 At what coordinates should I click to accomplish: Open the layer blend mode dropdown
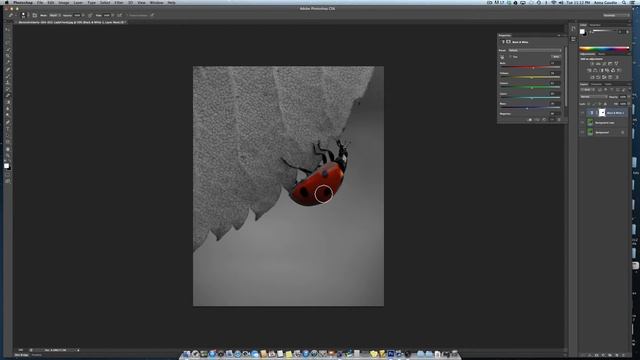coord(594,97)
